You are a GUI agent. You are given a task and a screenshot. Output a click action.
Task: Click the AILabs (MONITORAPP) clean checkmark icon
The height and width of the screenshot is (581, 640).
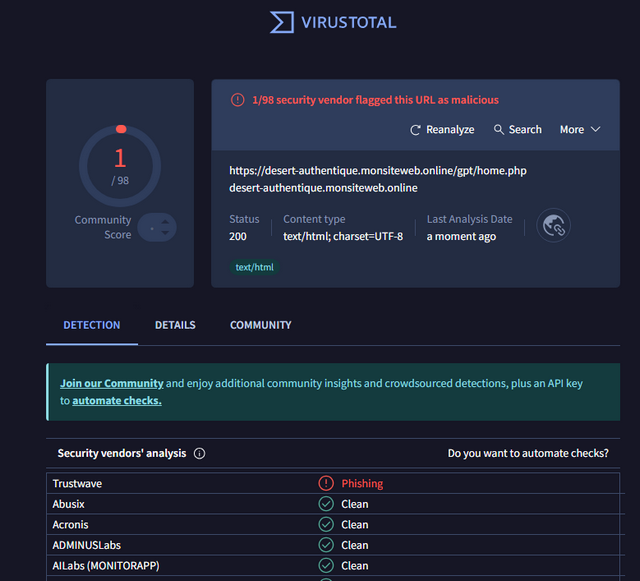coord(326,565)
